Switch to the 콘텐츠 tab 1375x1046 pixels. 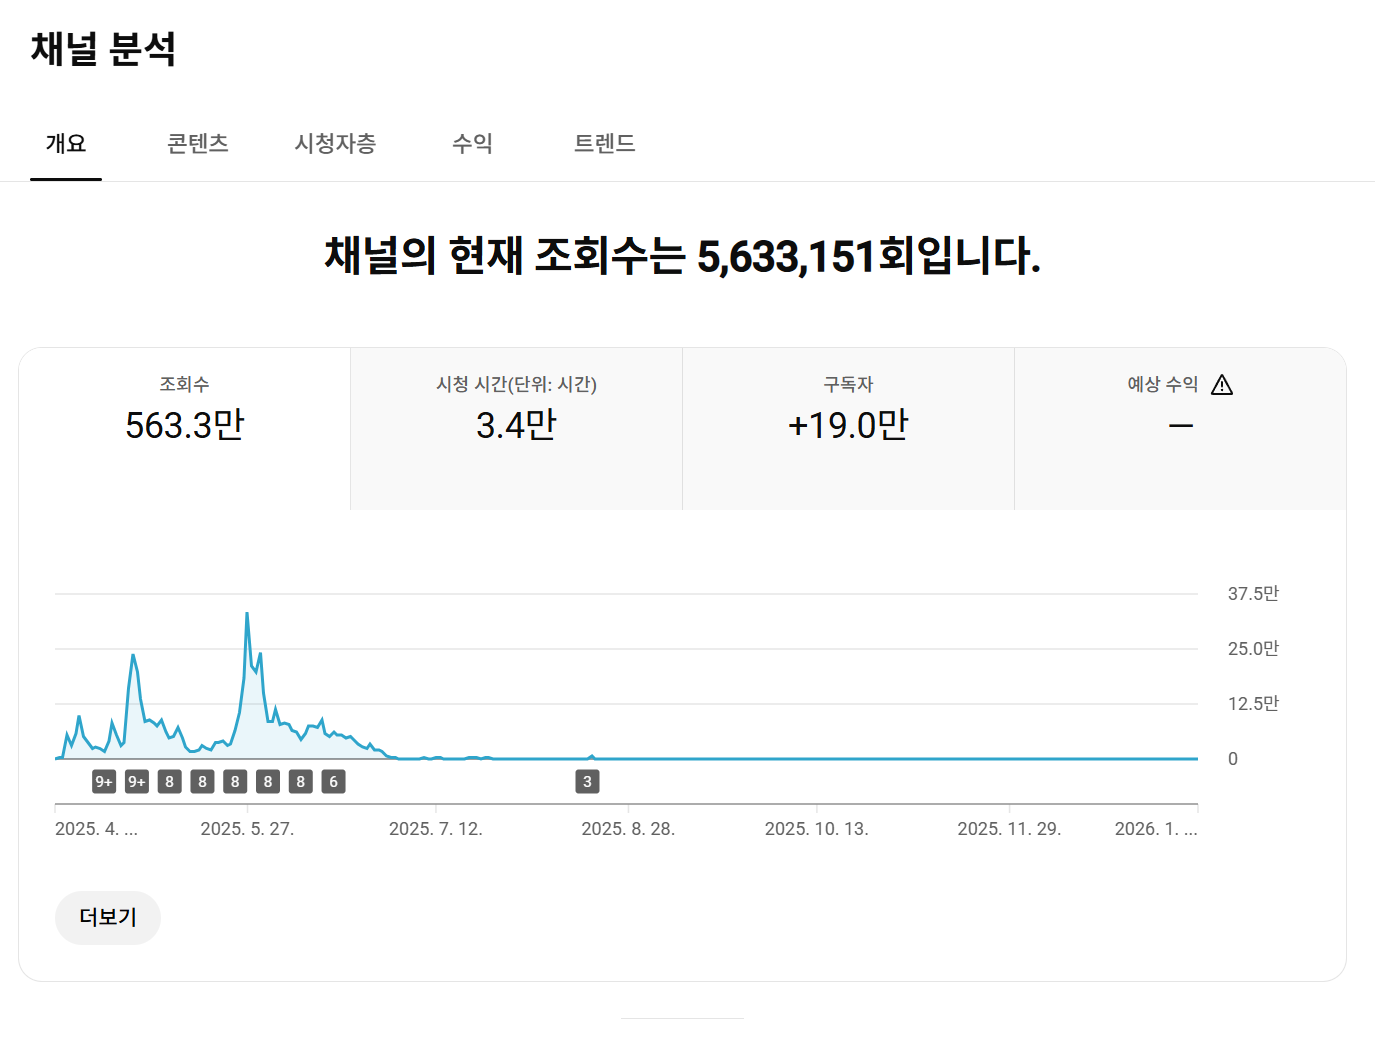197,144
